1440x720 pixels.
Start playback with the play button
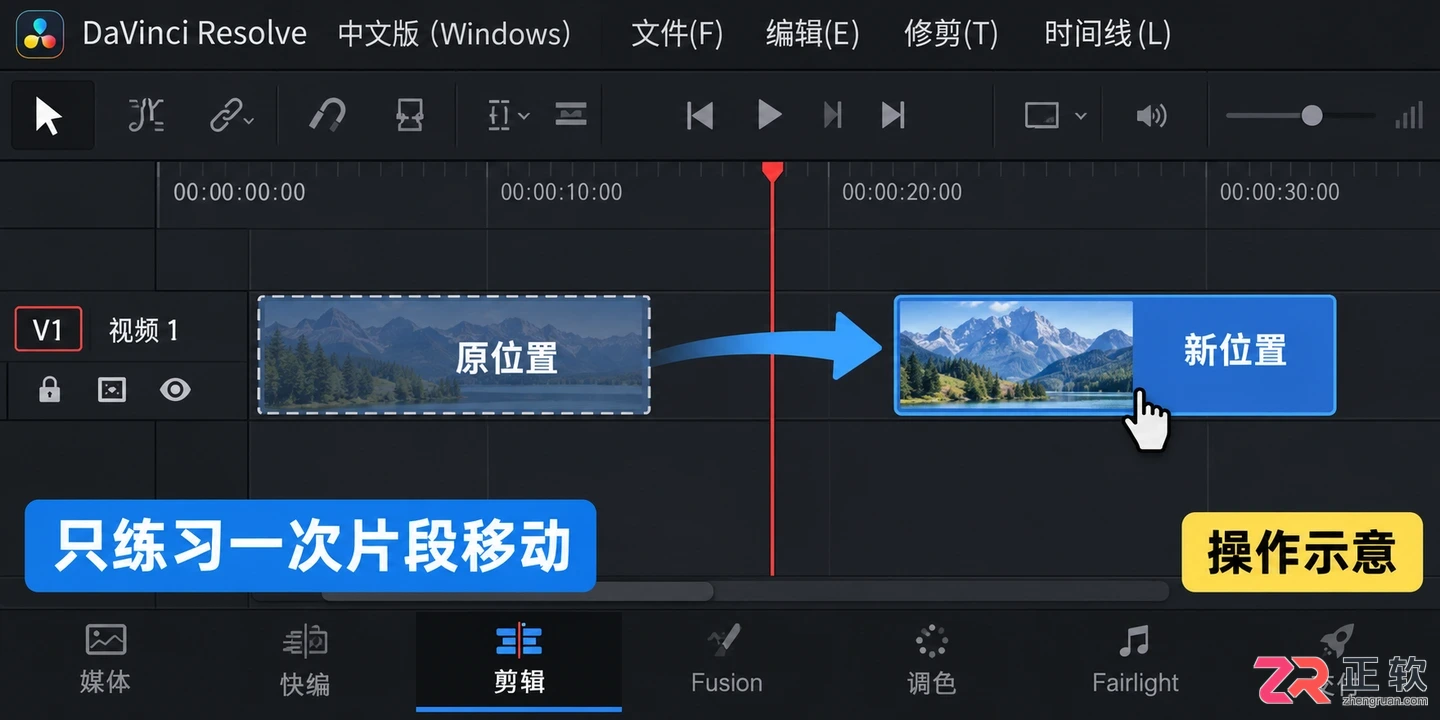pos(769,115)
